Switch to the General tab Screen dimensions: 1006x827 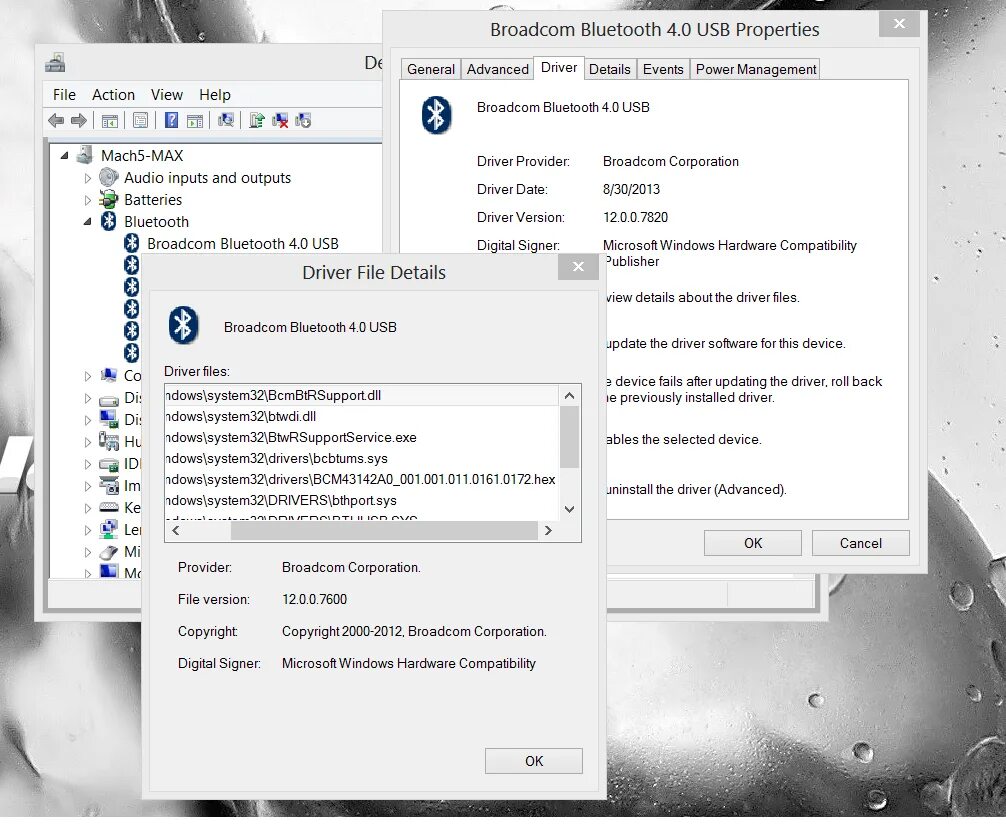(x=431, y=69)
